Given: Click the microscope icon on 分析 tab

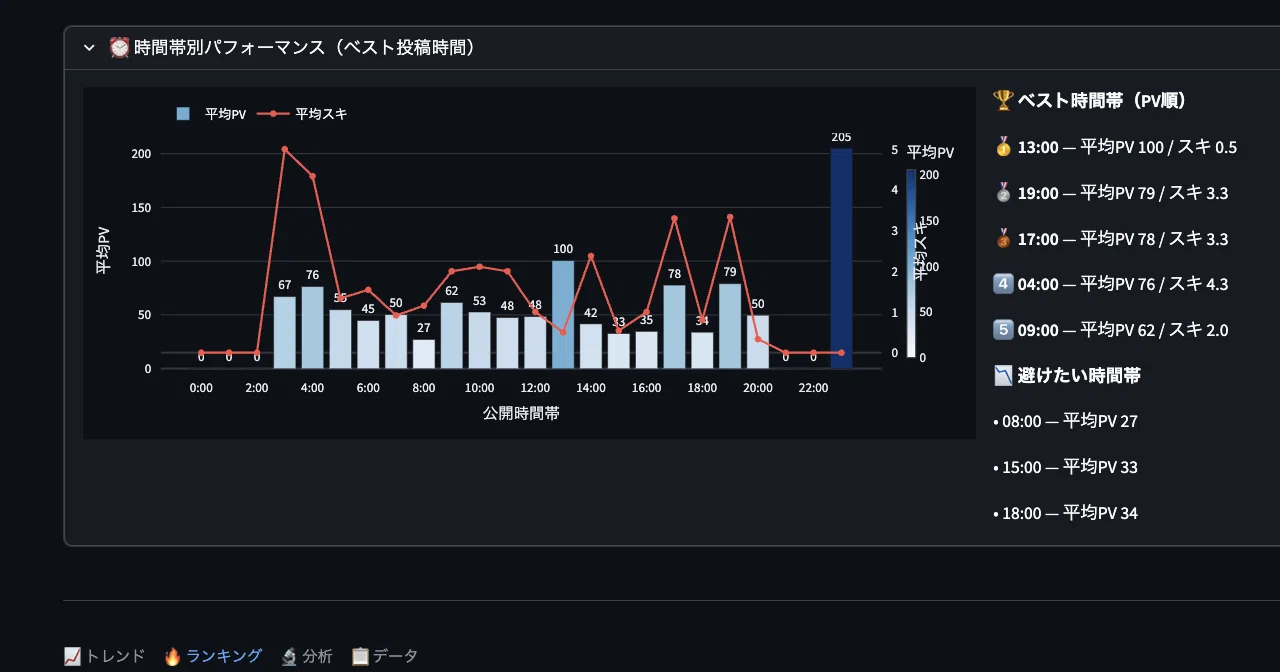Looking at the screenshot, I should pos(289,656).
